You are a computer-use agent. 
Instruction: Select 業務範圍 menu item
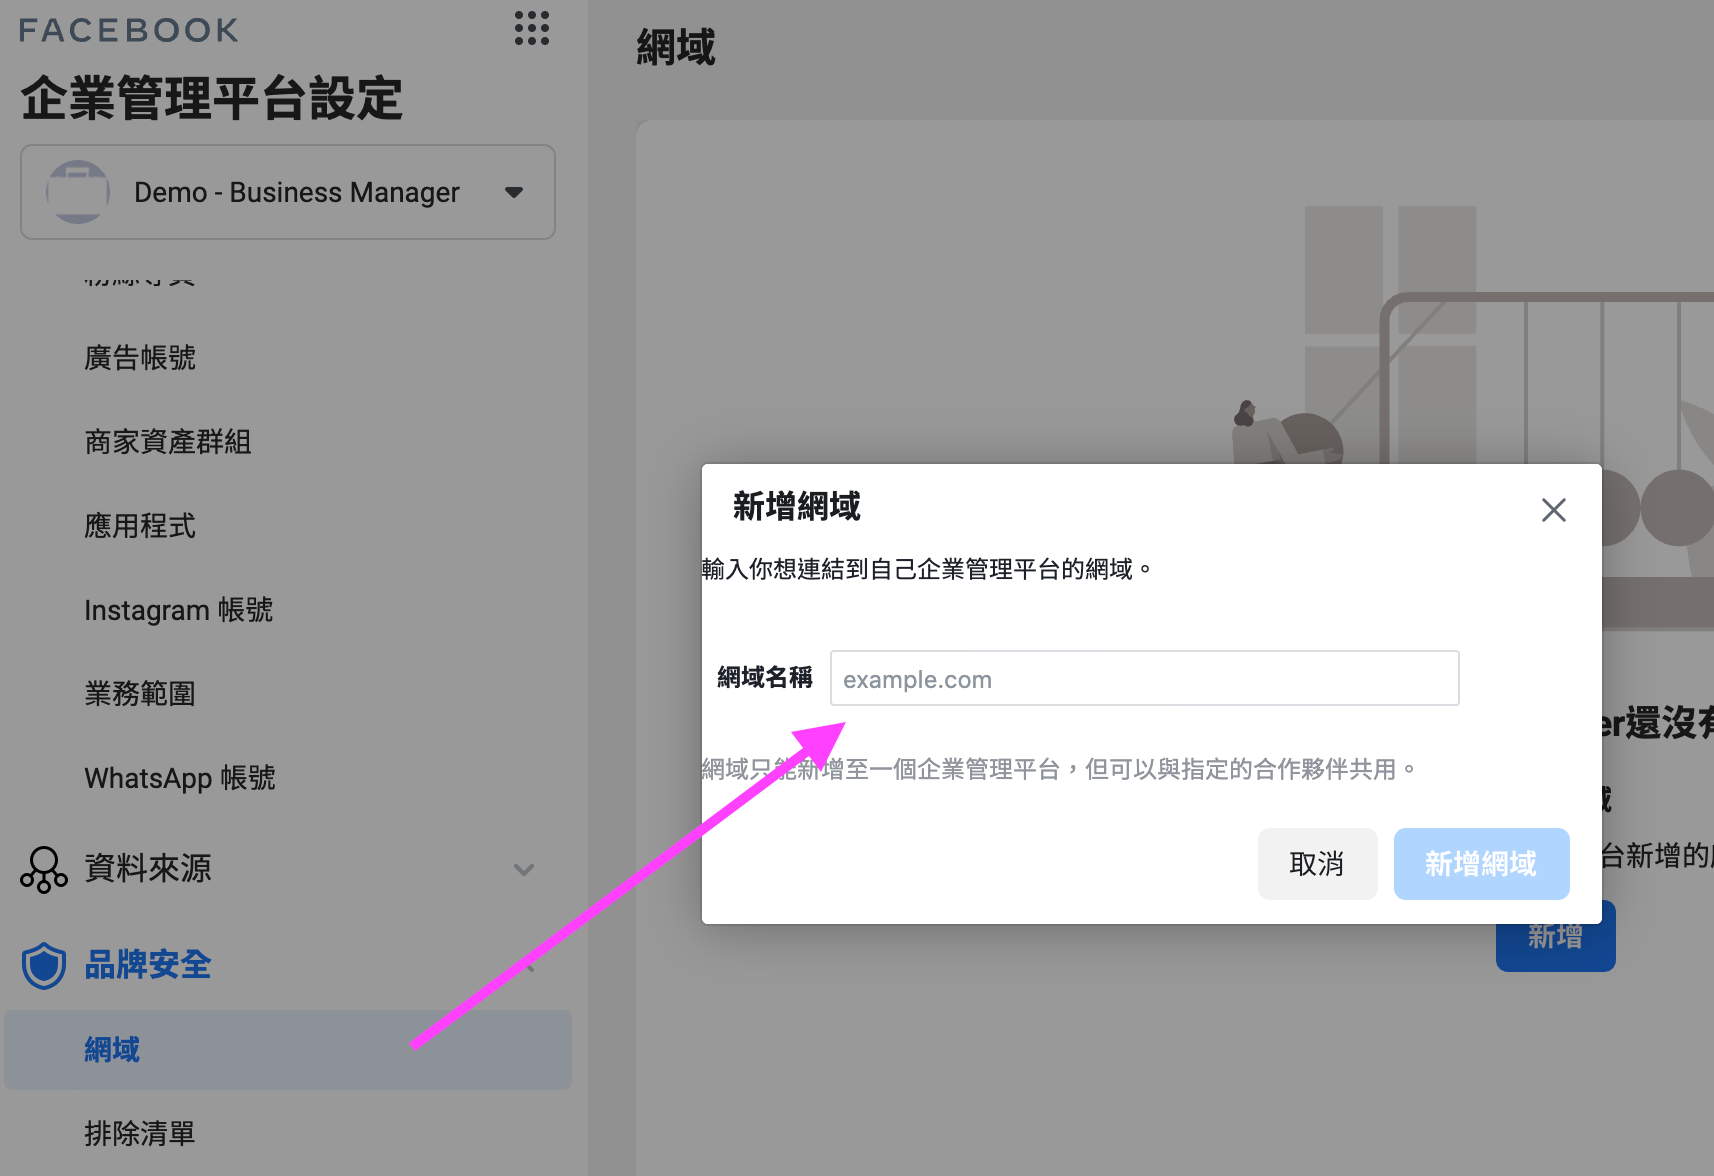tap(140, 694)
